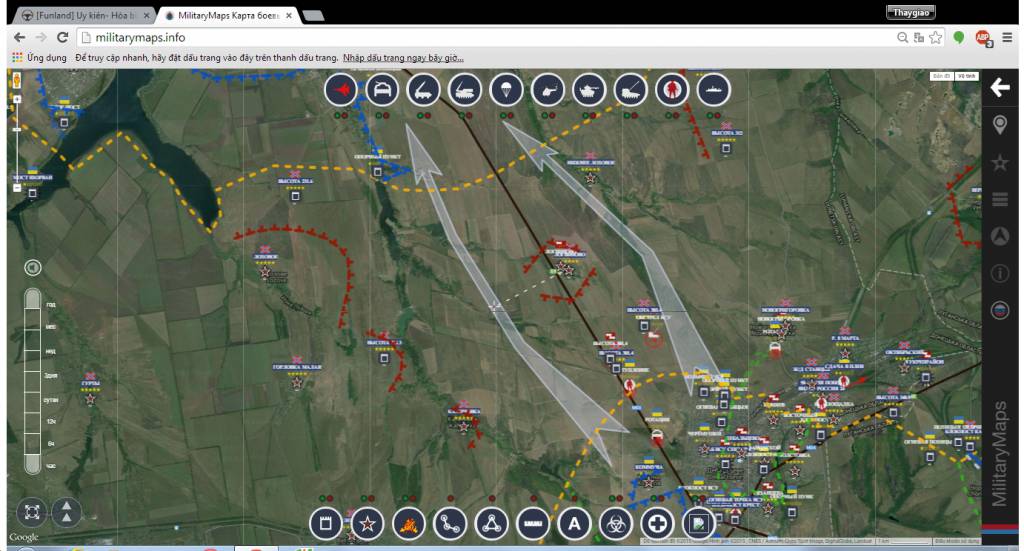Screen dimensions: 1024x551
Task: Click the Street View pegman icon
Action: [17, 80]
